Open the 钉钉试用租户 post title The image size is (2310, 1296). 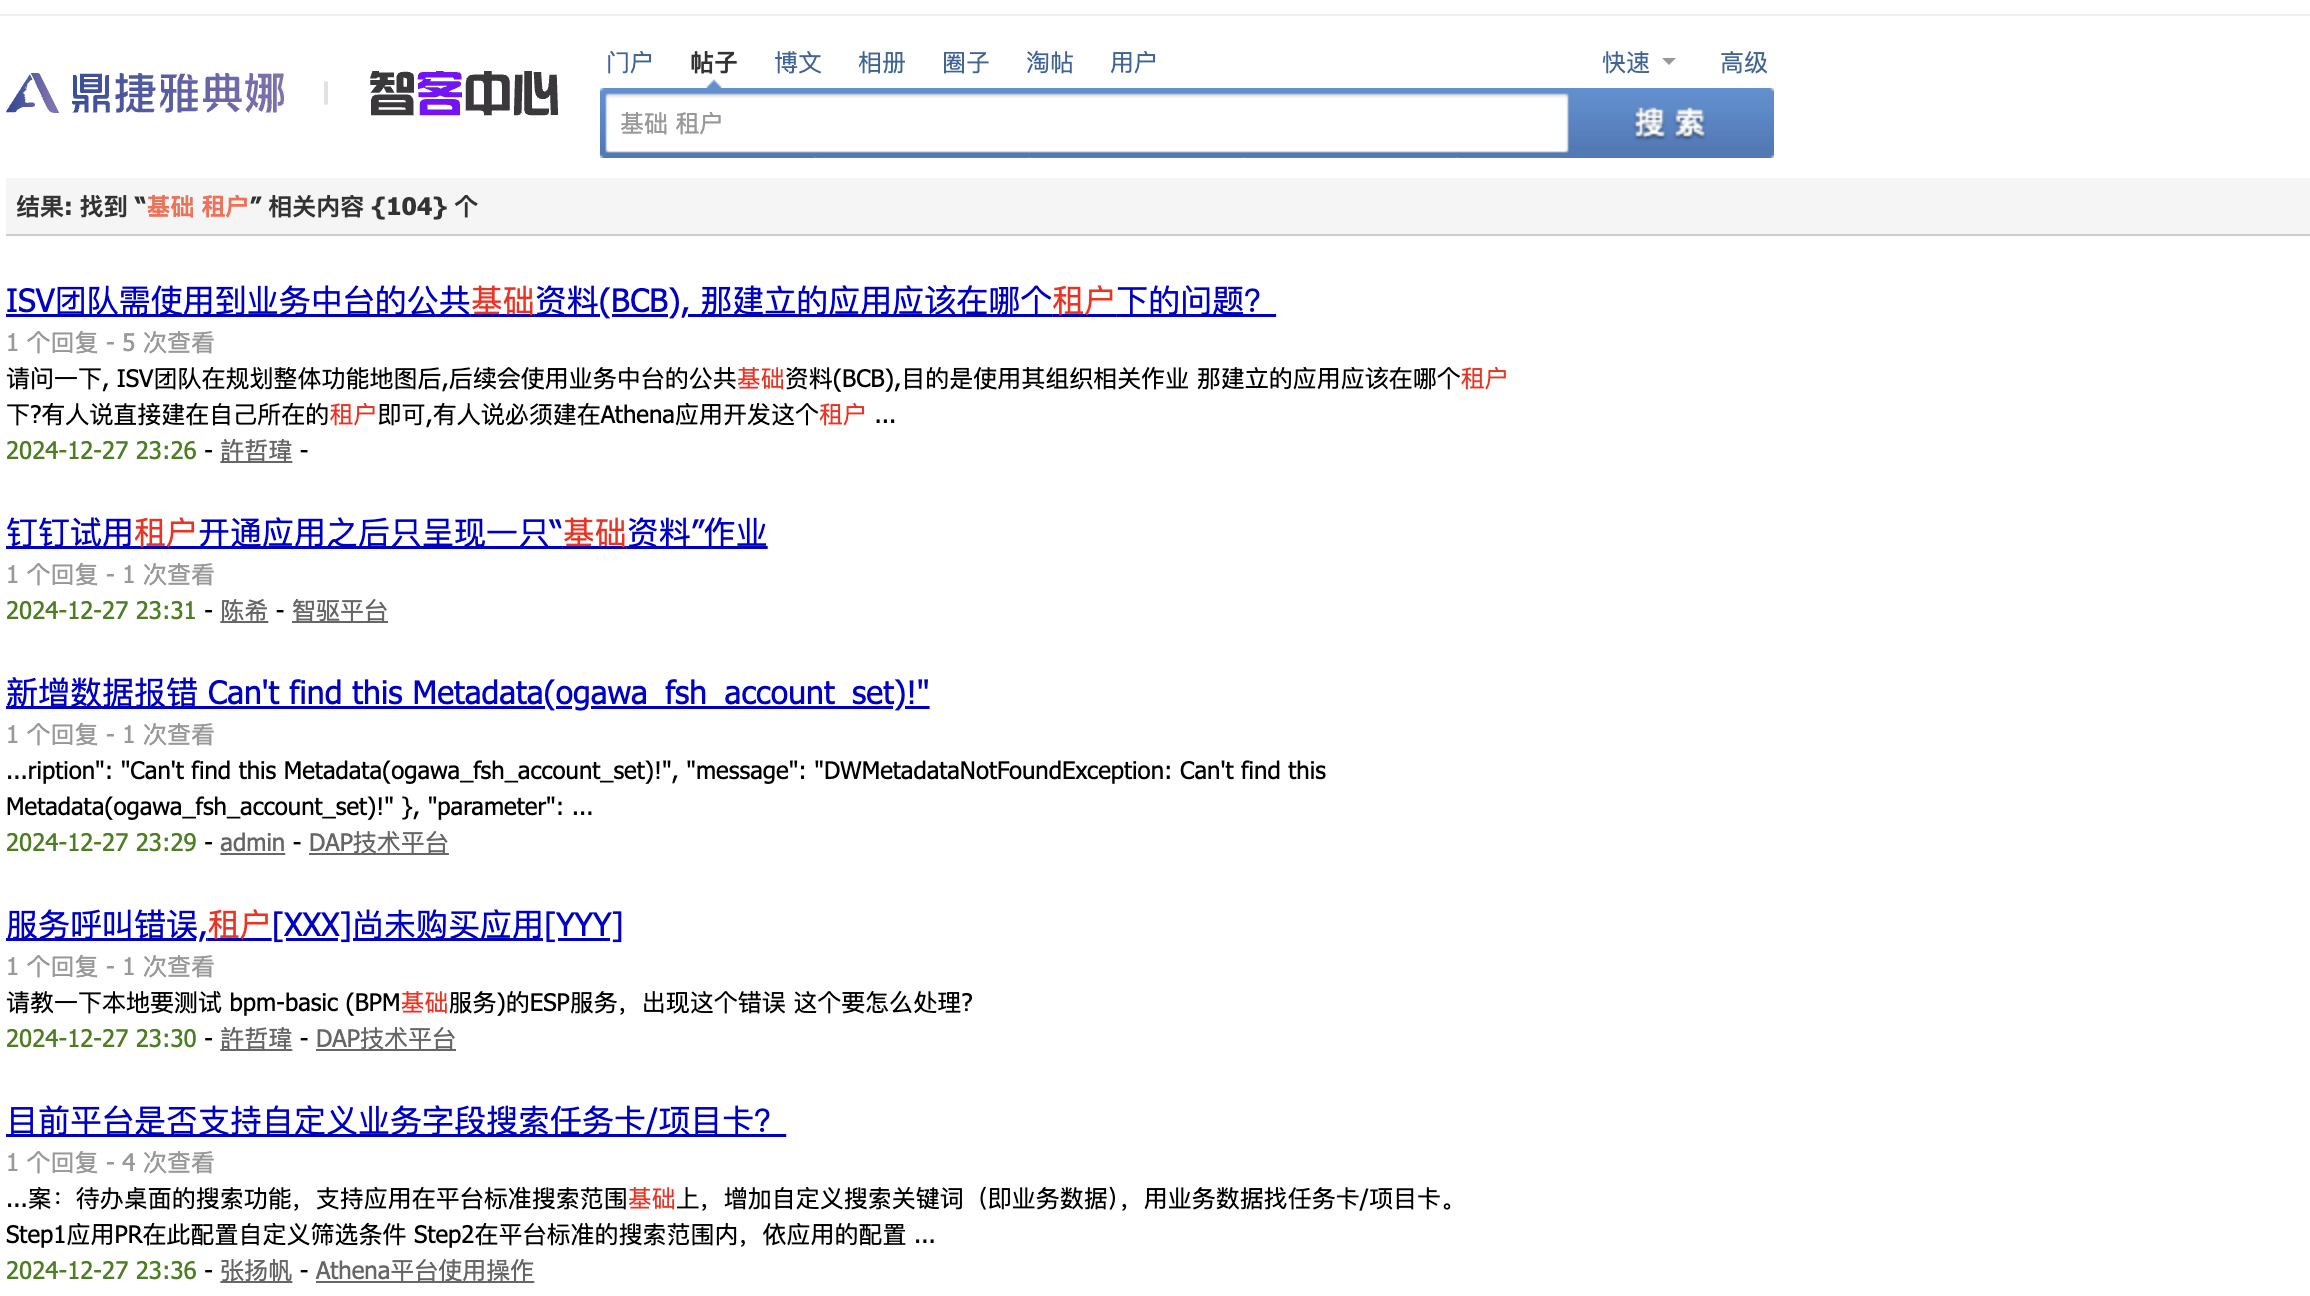tap(386, 532)
